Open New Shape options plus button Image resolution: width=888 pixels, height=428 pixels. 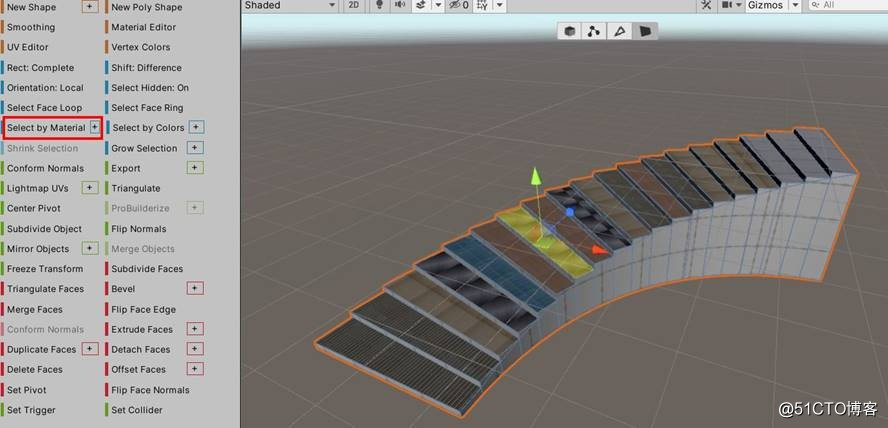(90, 7)
